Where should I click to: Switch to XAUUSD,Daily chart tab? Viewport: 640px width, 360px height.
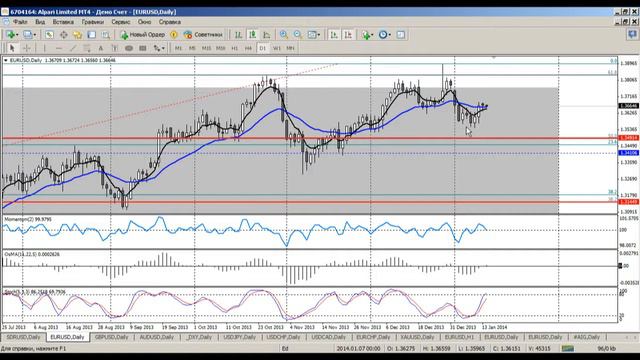click(417, 337)
